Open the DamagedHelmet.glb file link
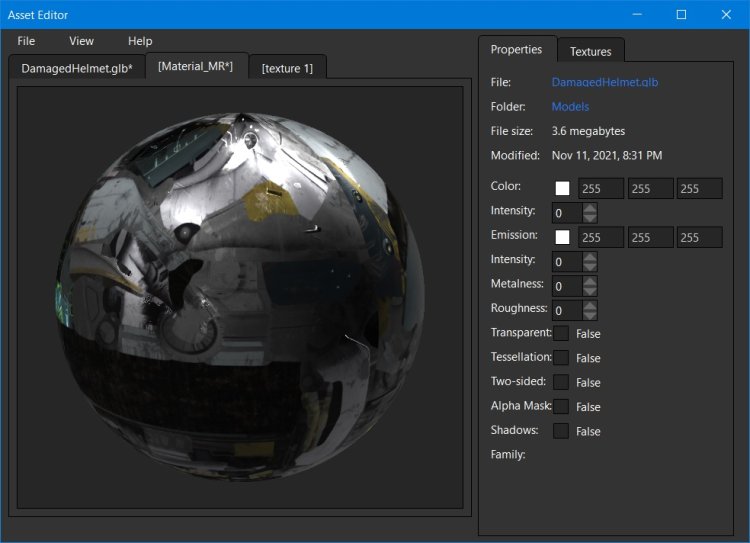750x543 pixels. [x=604, y=82]
